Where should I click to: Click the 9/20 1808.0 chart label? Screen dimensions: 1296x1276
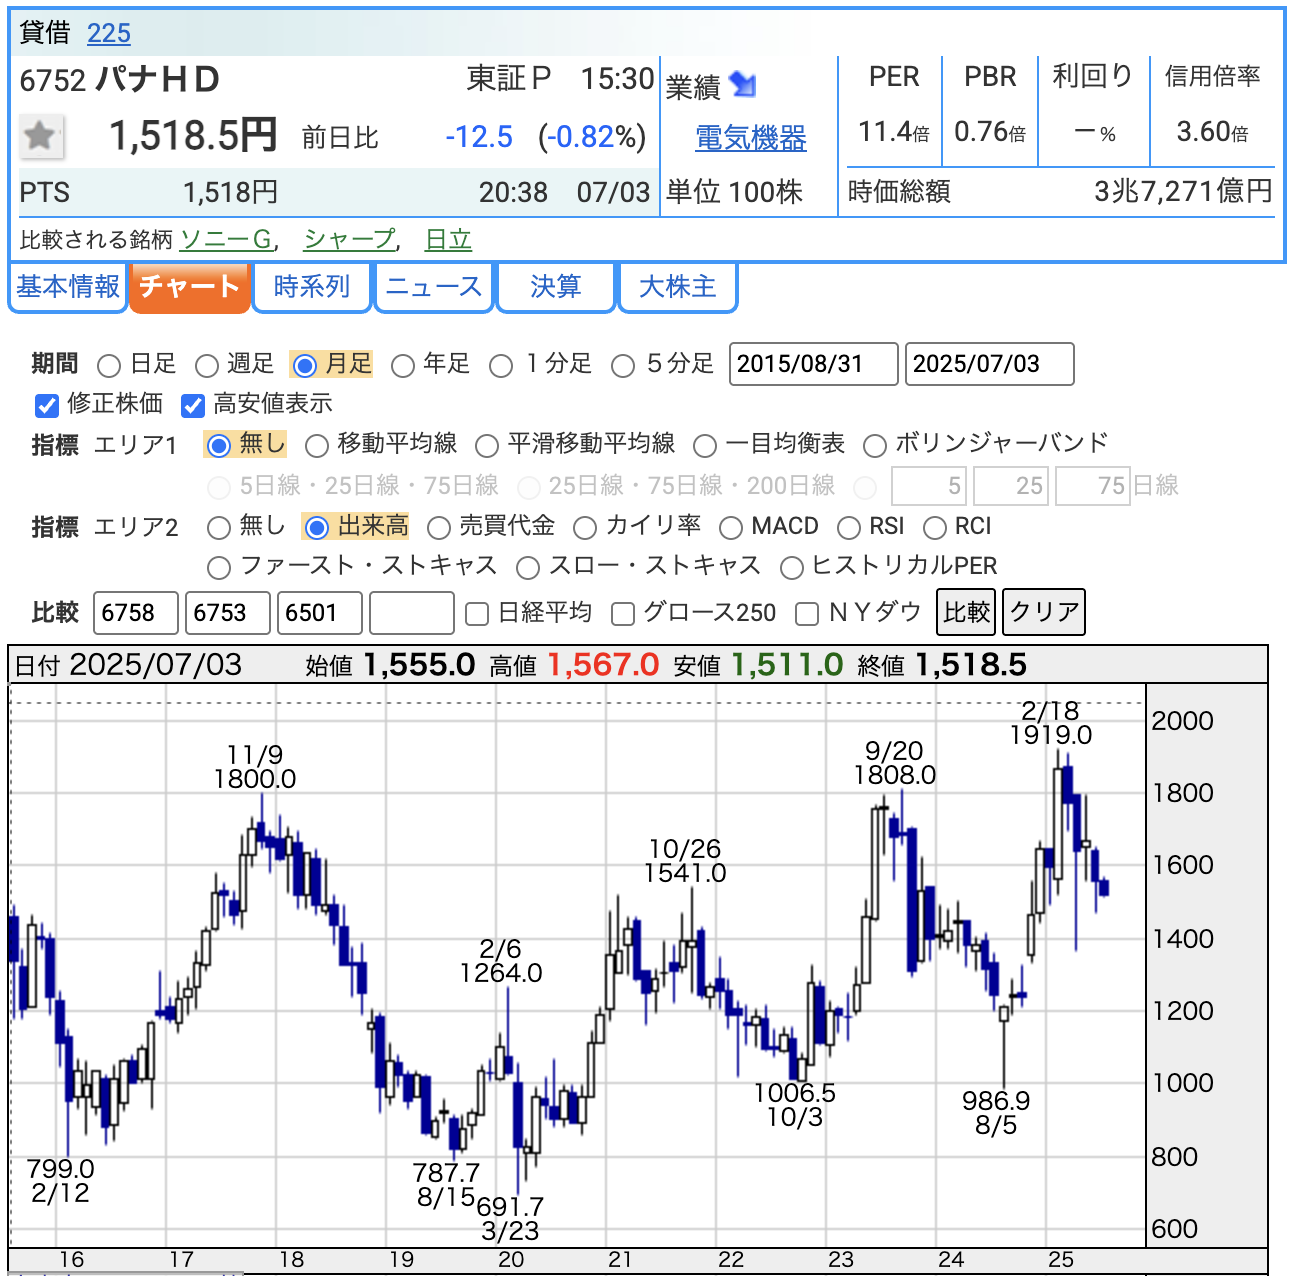coord(895,763)
